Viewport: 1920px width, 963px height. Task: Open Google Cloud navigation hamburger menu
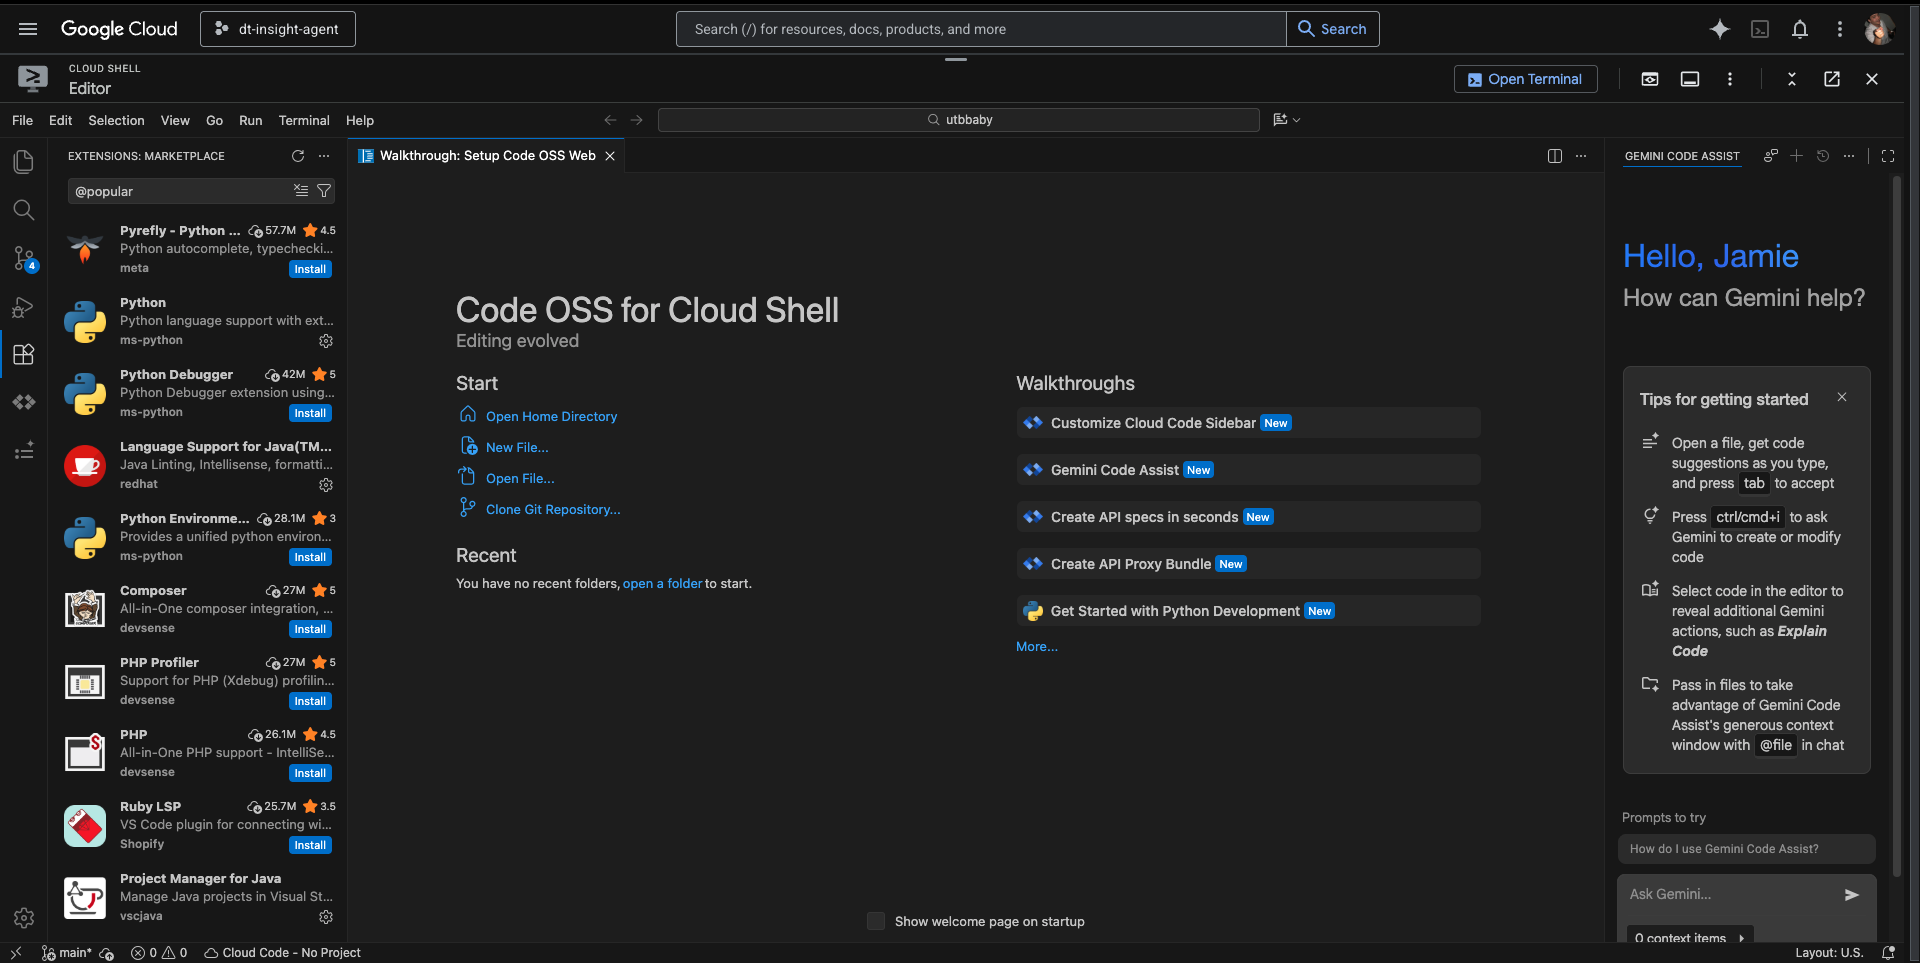(28, 29)
